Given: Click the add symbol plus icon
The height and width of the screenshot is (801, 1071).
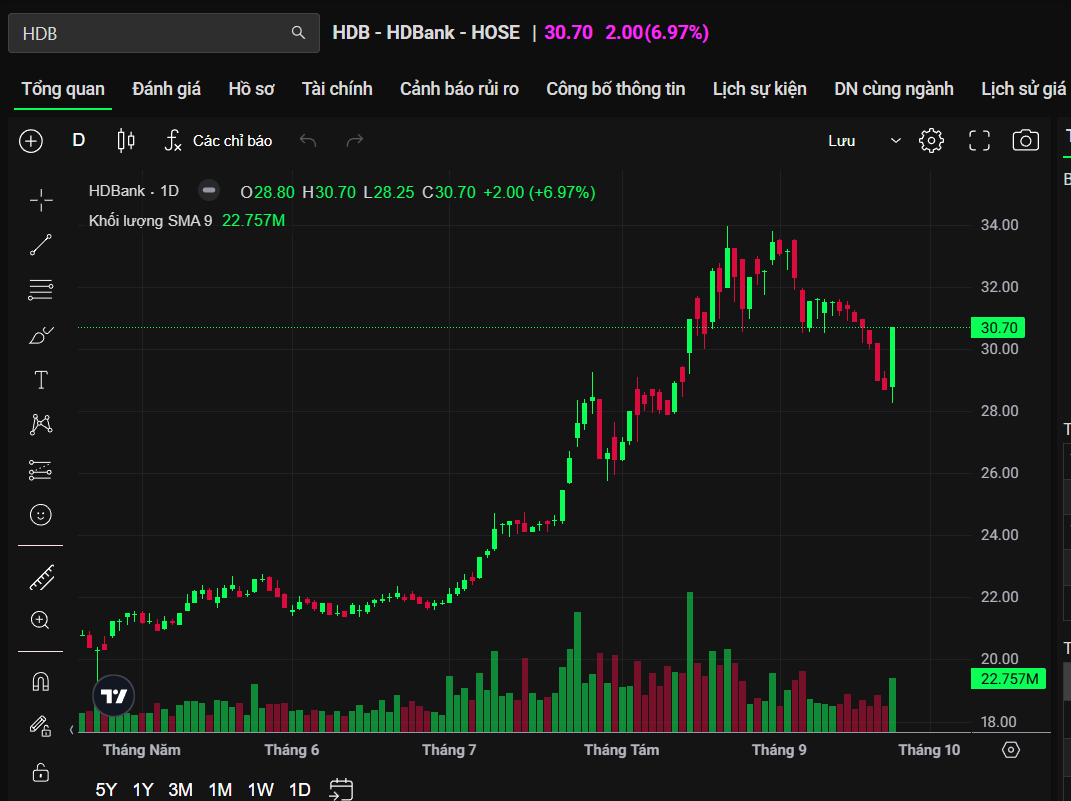Looking at the screenshot, I should tap(31, 141).
